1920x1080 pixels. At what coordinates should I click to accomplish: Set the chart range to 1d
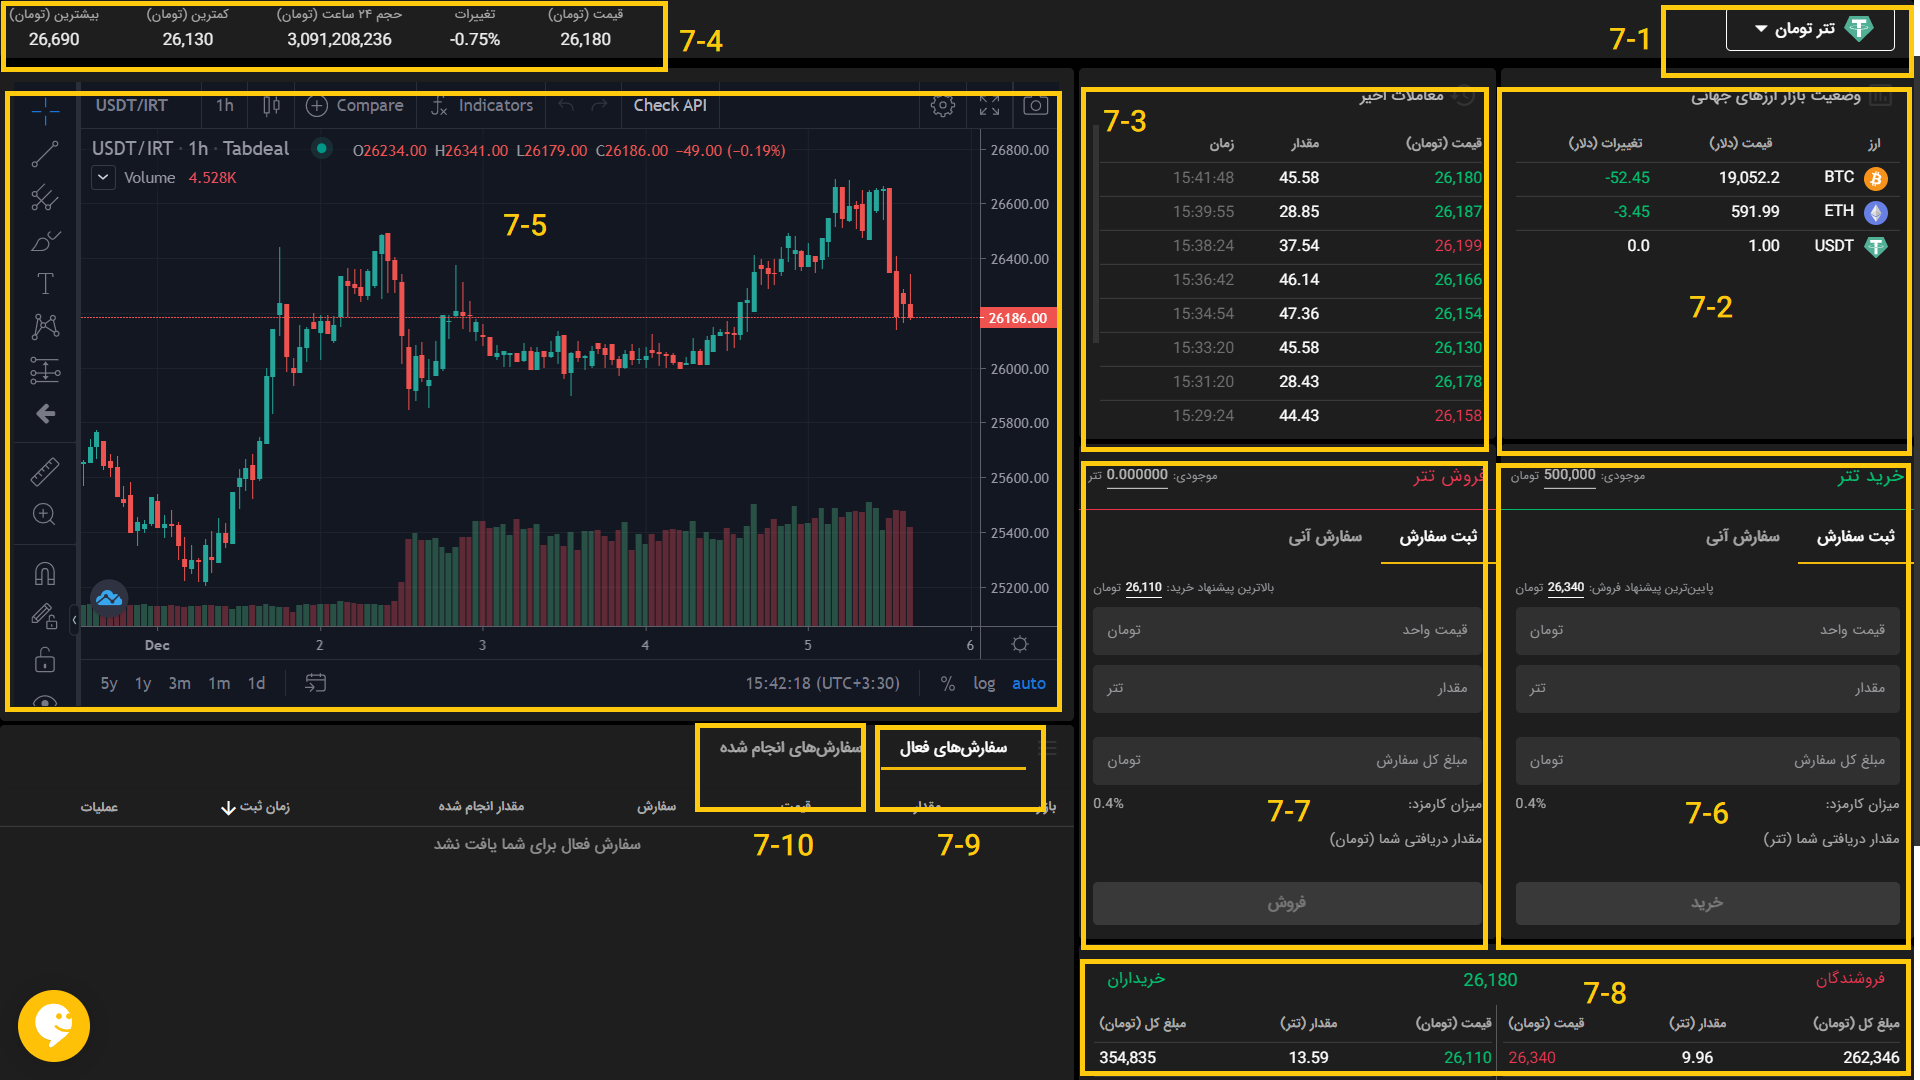257,683
